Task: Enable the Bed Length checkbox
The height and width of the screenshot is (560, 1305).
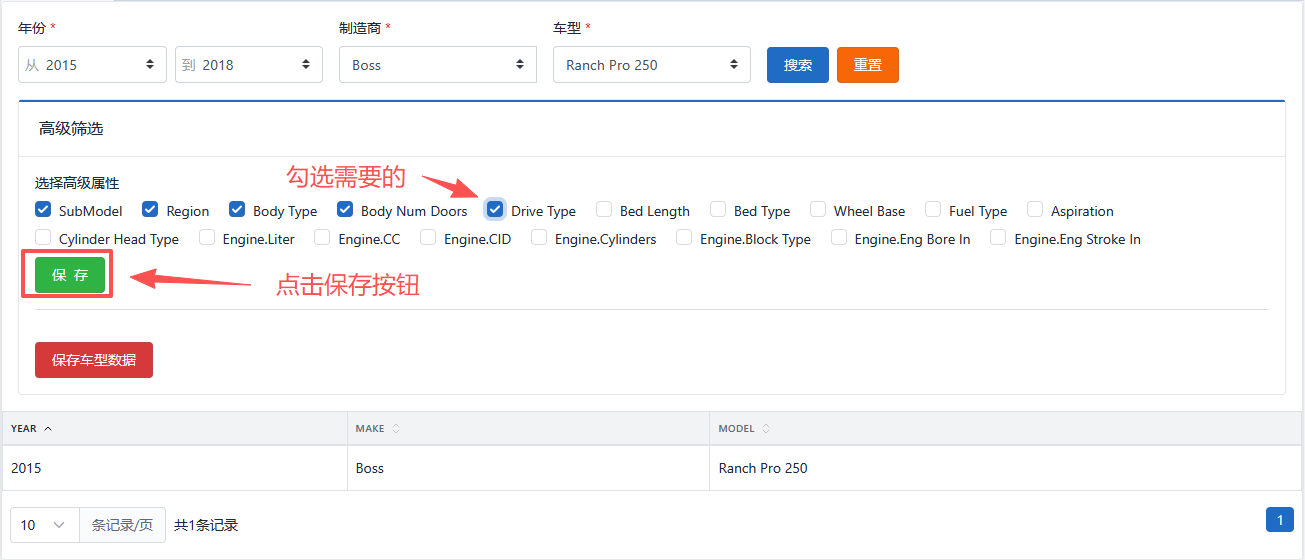Action: tap(604, 210)
